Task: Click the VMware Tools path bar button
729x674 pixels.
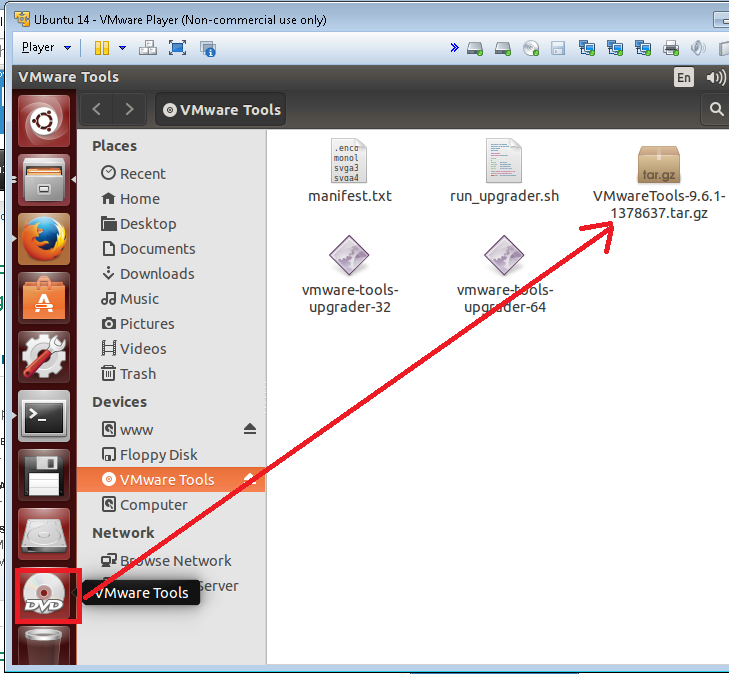Action: 221,110
